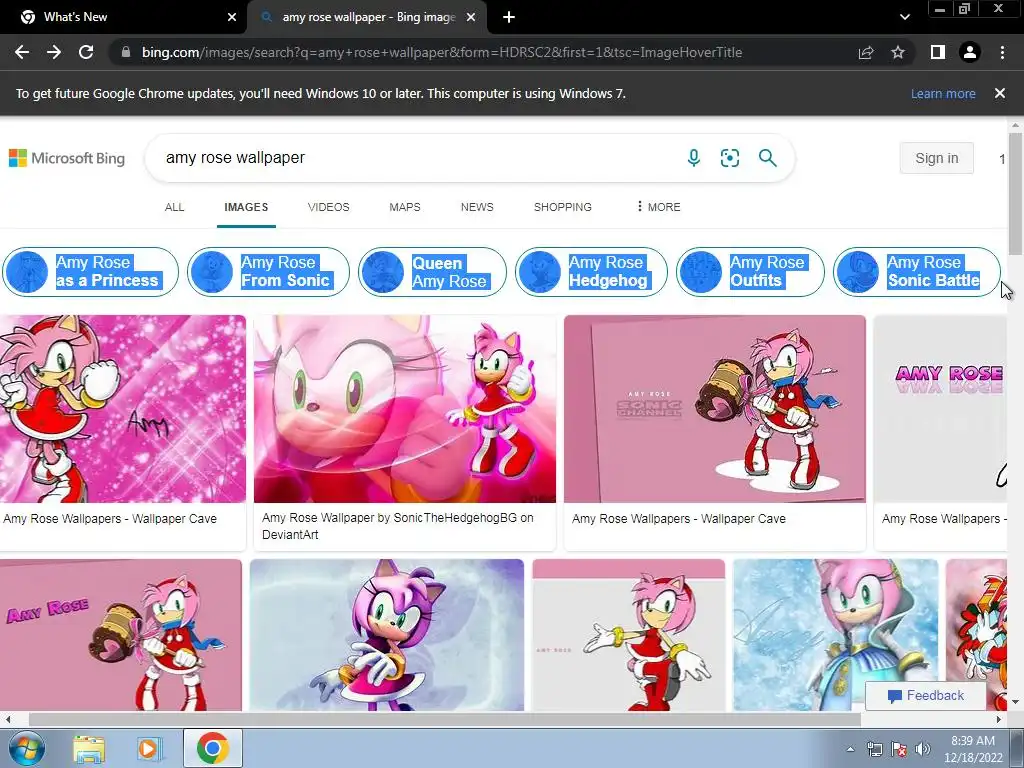Go to the Microsoft Bing home logo
This screenshot has width=1024, height=768.
(67, 158)
